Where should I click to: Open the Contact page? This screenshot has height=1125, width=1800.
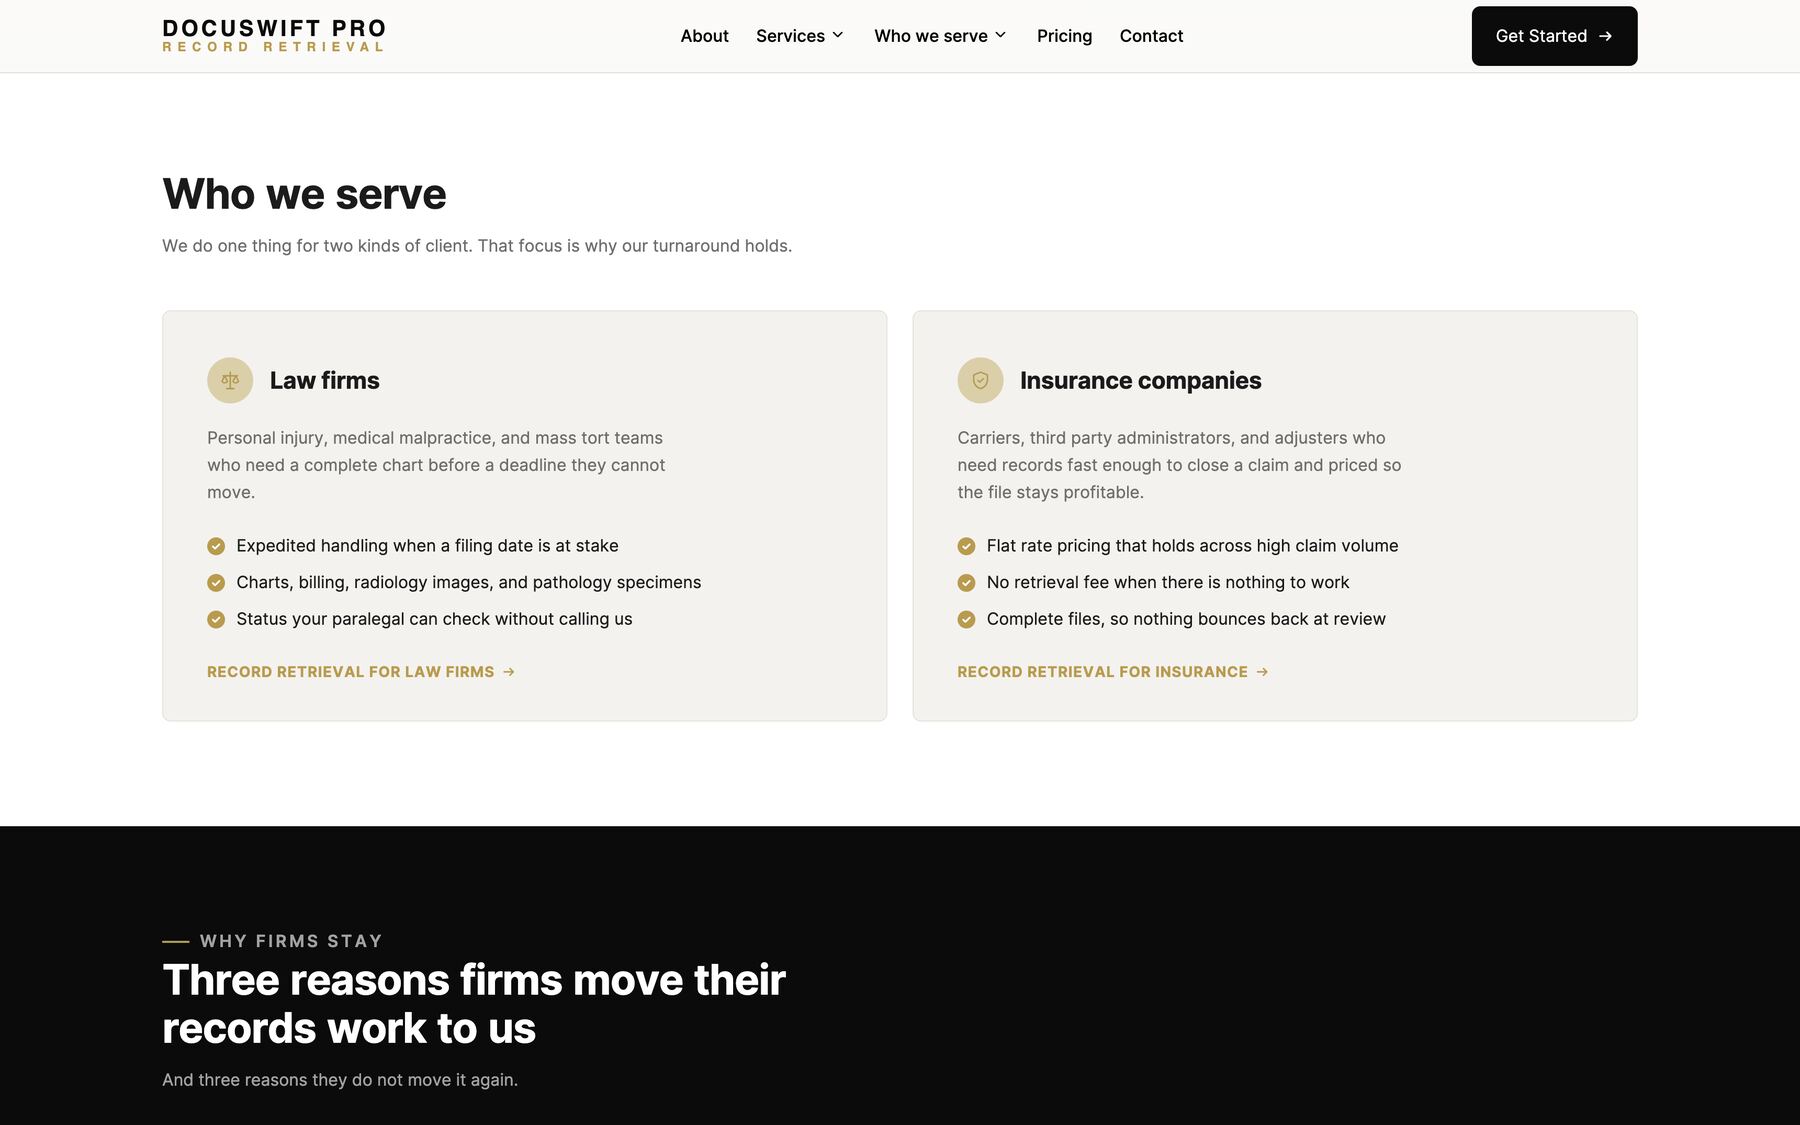(1151, 36)
